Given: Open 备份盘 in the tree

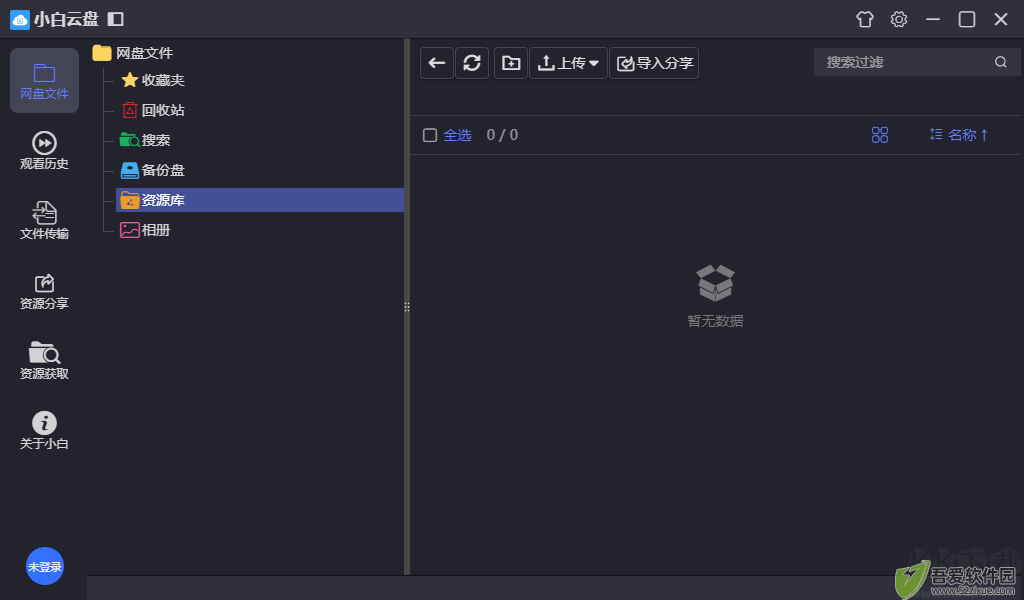Looking at the screenshot, I should pos(162,170).
